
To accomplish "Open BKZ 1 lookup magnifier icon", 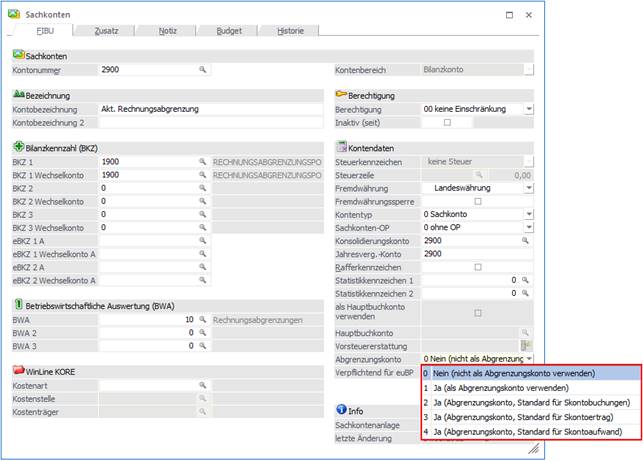I will pyautogui.click(x=202, y=161).
